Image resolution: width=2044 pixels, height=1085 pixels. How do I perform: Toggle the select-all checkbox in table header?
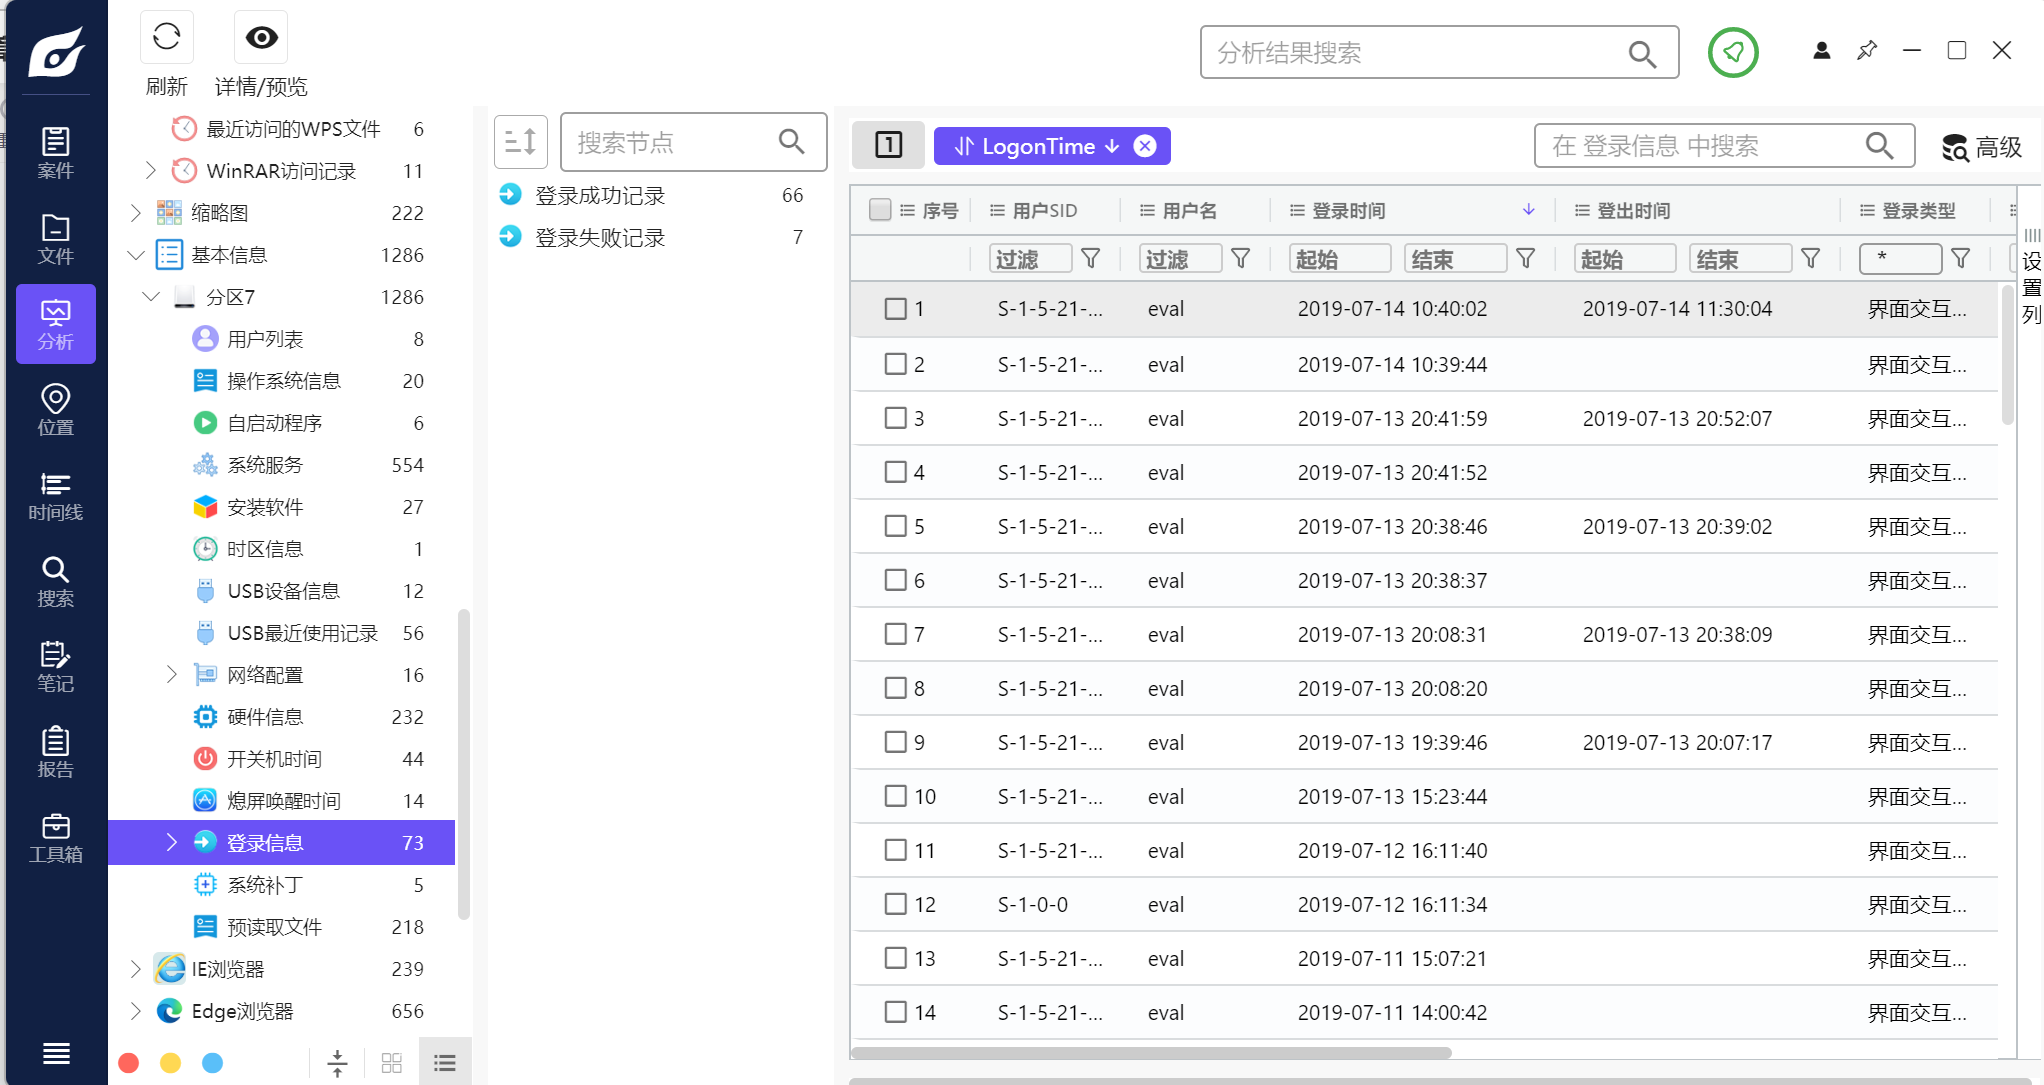coord(880,210)
